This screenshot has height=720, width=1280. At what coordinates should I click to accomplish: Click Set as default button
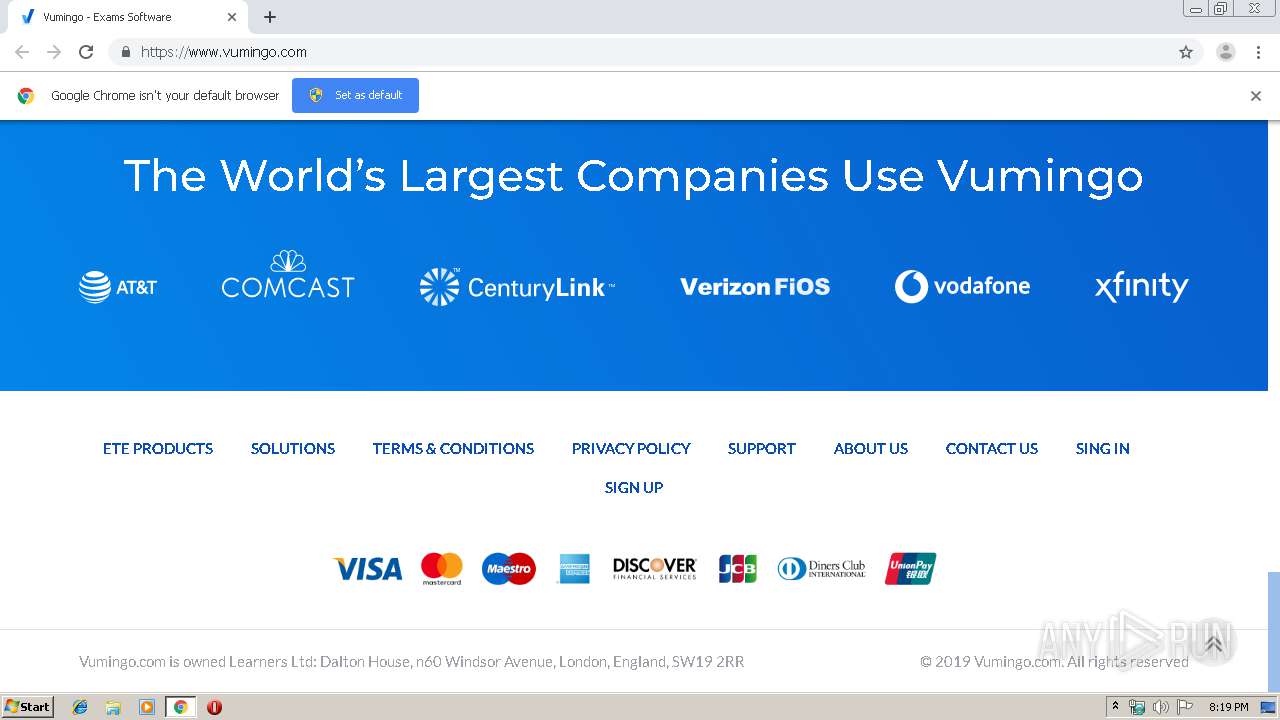pos(355,96)
